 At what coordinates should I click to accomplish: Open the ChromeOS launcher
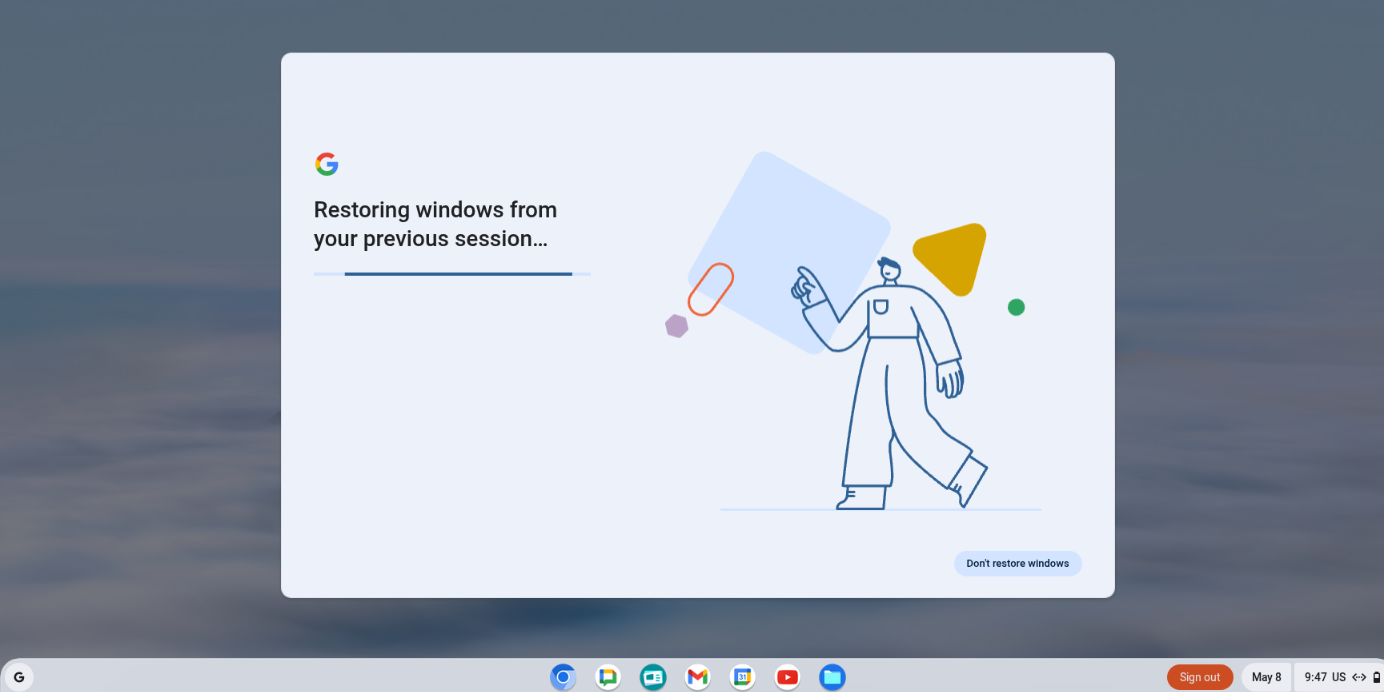19,677
